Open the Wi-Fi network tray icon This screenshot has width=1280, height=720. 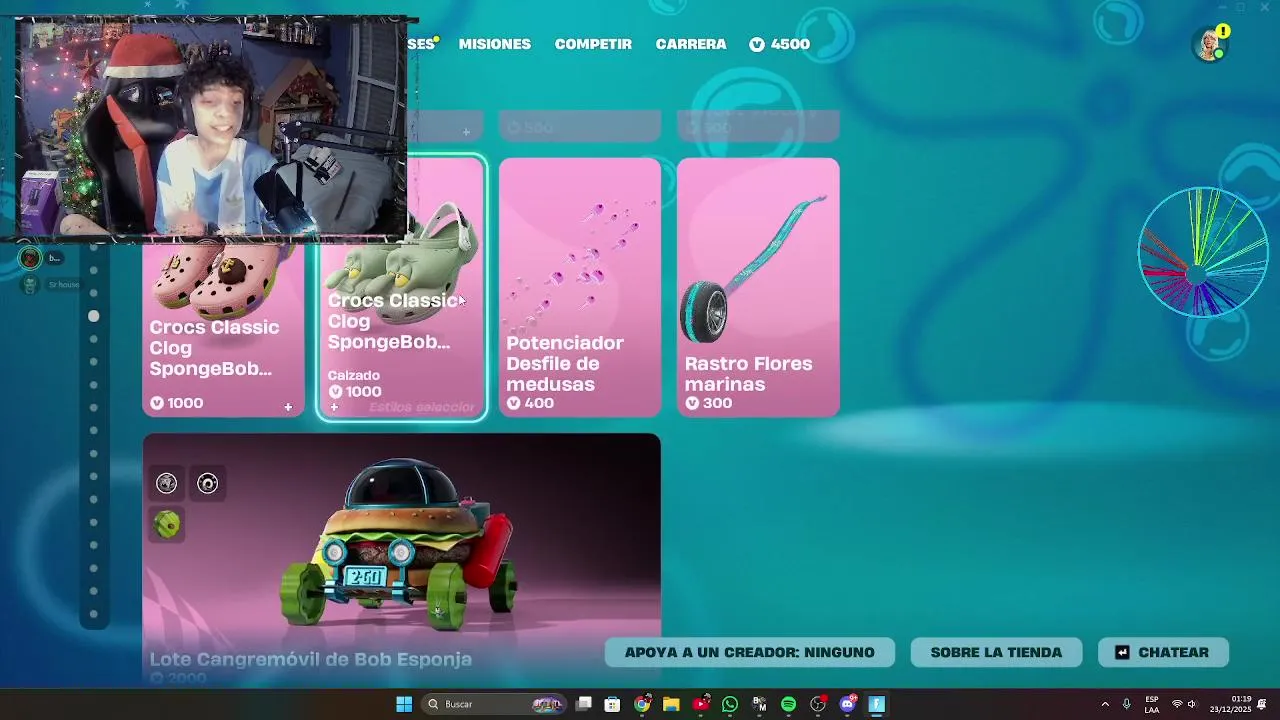tap(1177, 704)
